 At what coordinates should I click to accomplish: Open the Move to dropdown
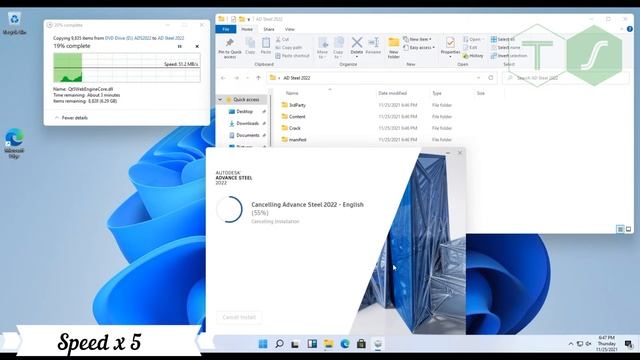[x=322, y=48]
